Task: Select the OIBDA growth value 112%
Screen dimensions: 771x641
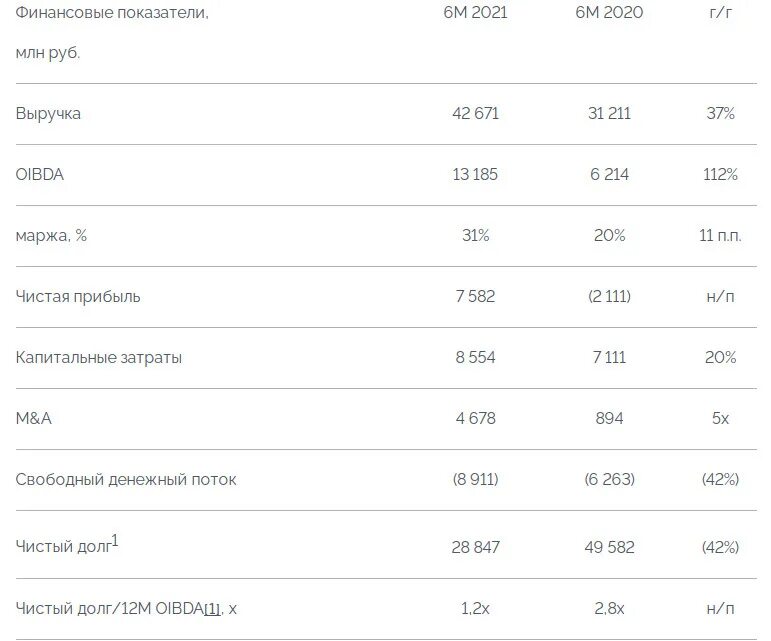Action: (720, 175)
